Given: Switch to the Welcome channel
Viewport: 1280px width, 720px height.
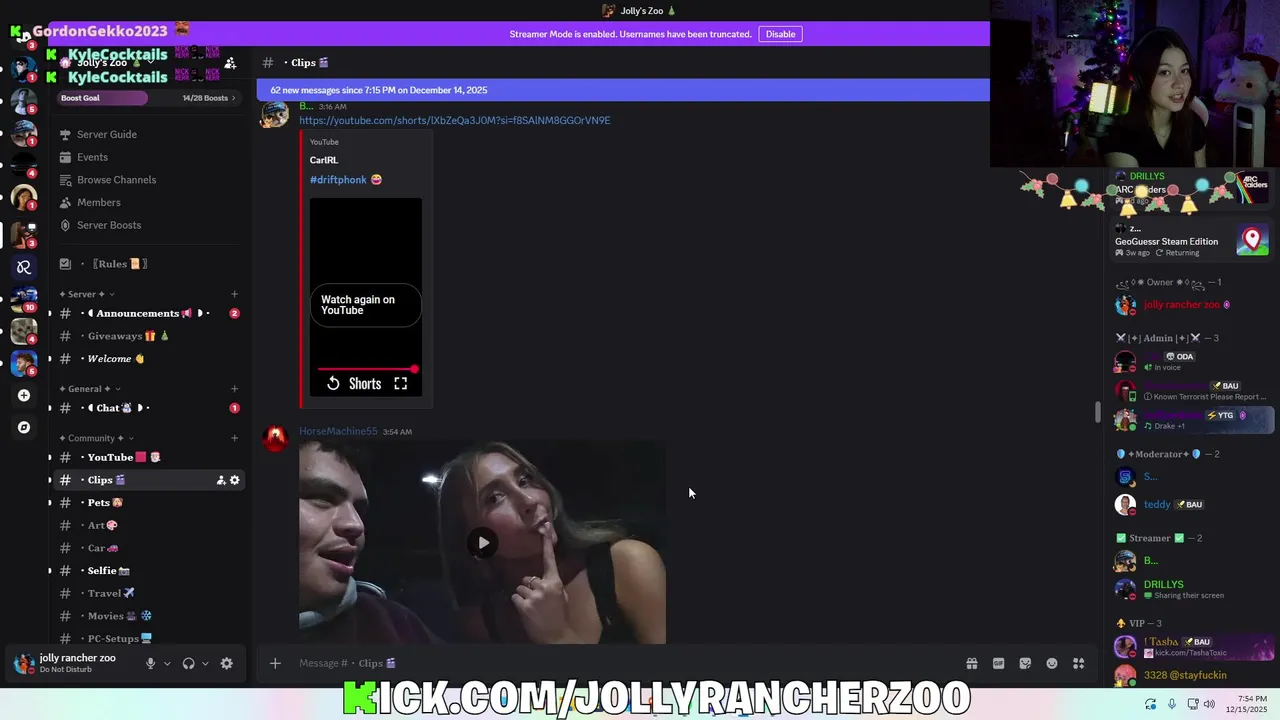Looking at the screenshot, I should click(x=147, y=359).
